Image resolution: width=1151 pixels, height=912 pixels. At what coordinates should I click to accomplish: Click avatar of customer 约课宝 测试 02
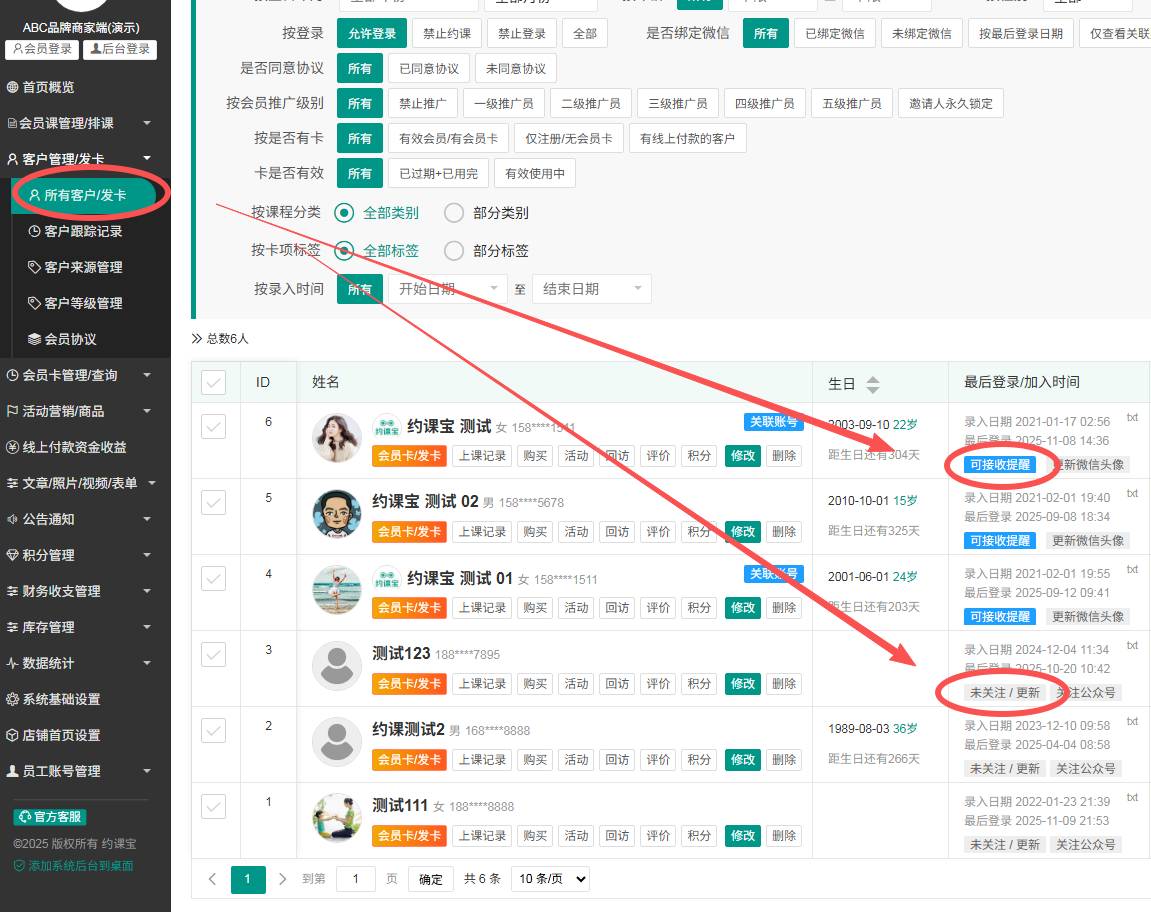point(336,514)
